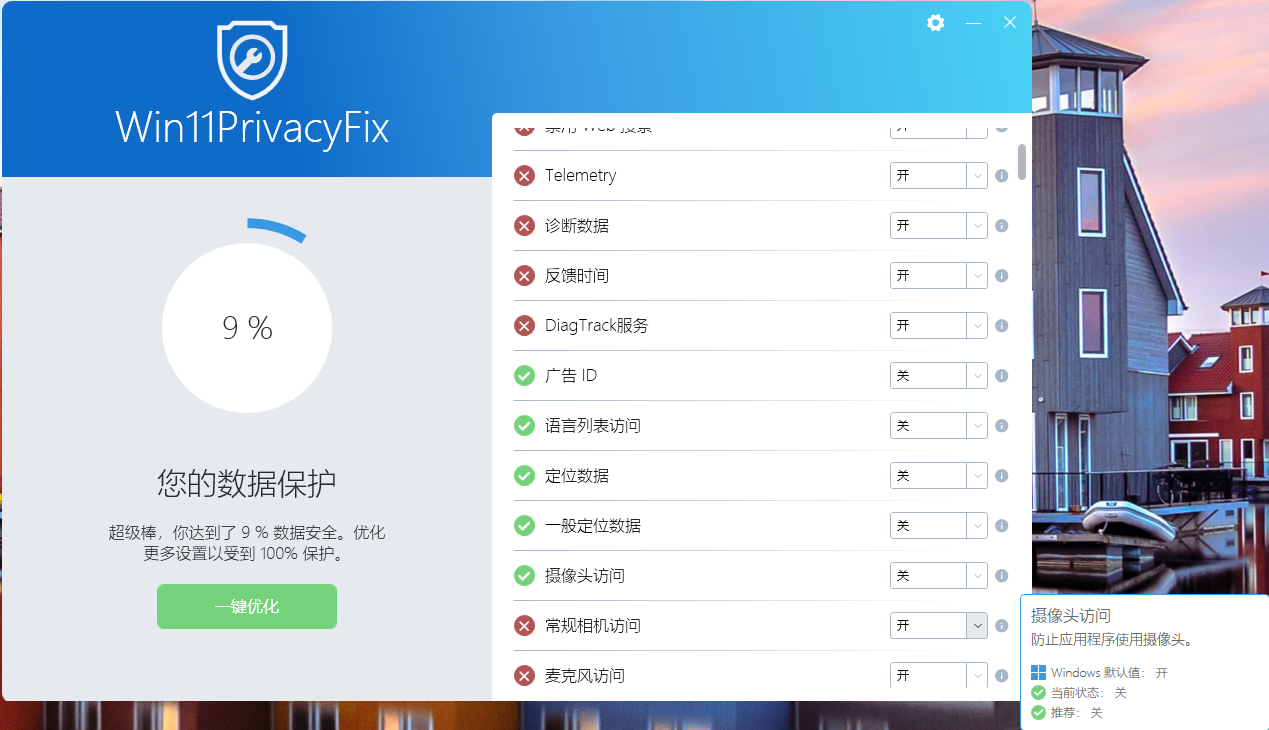The image size is (1269, 730).
Task: Open the 广告 ID setting dropdown
Action: tap(939, 376)
